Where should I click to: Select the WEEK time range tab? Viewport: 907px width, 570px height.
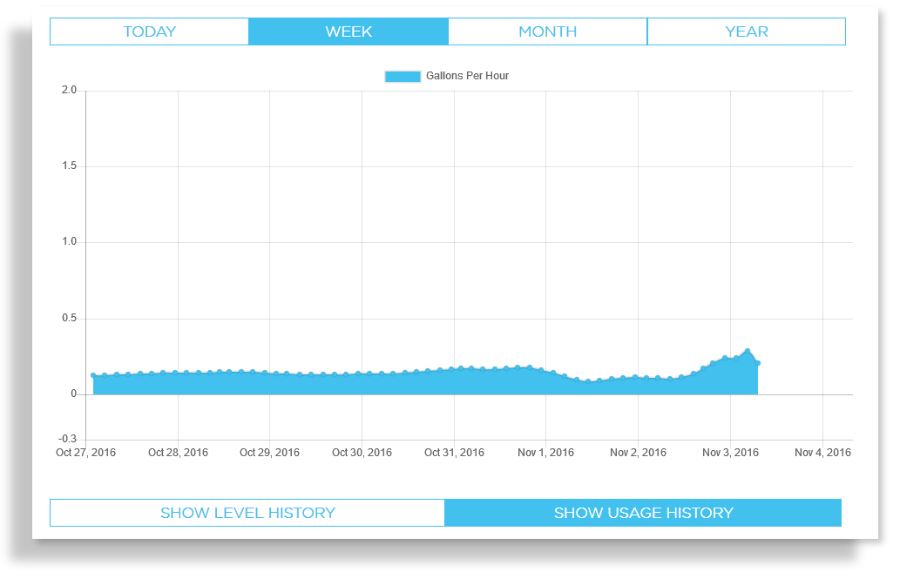(x=348, y=32)
